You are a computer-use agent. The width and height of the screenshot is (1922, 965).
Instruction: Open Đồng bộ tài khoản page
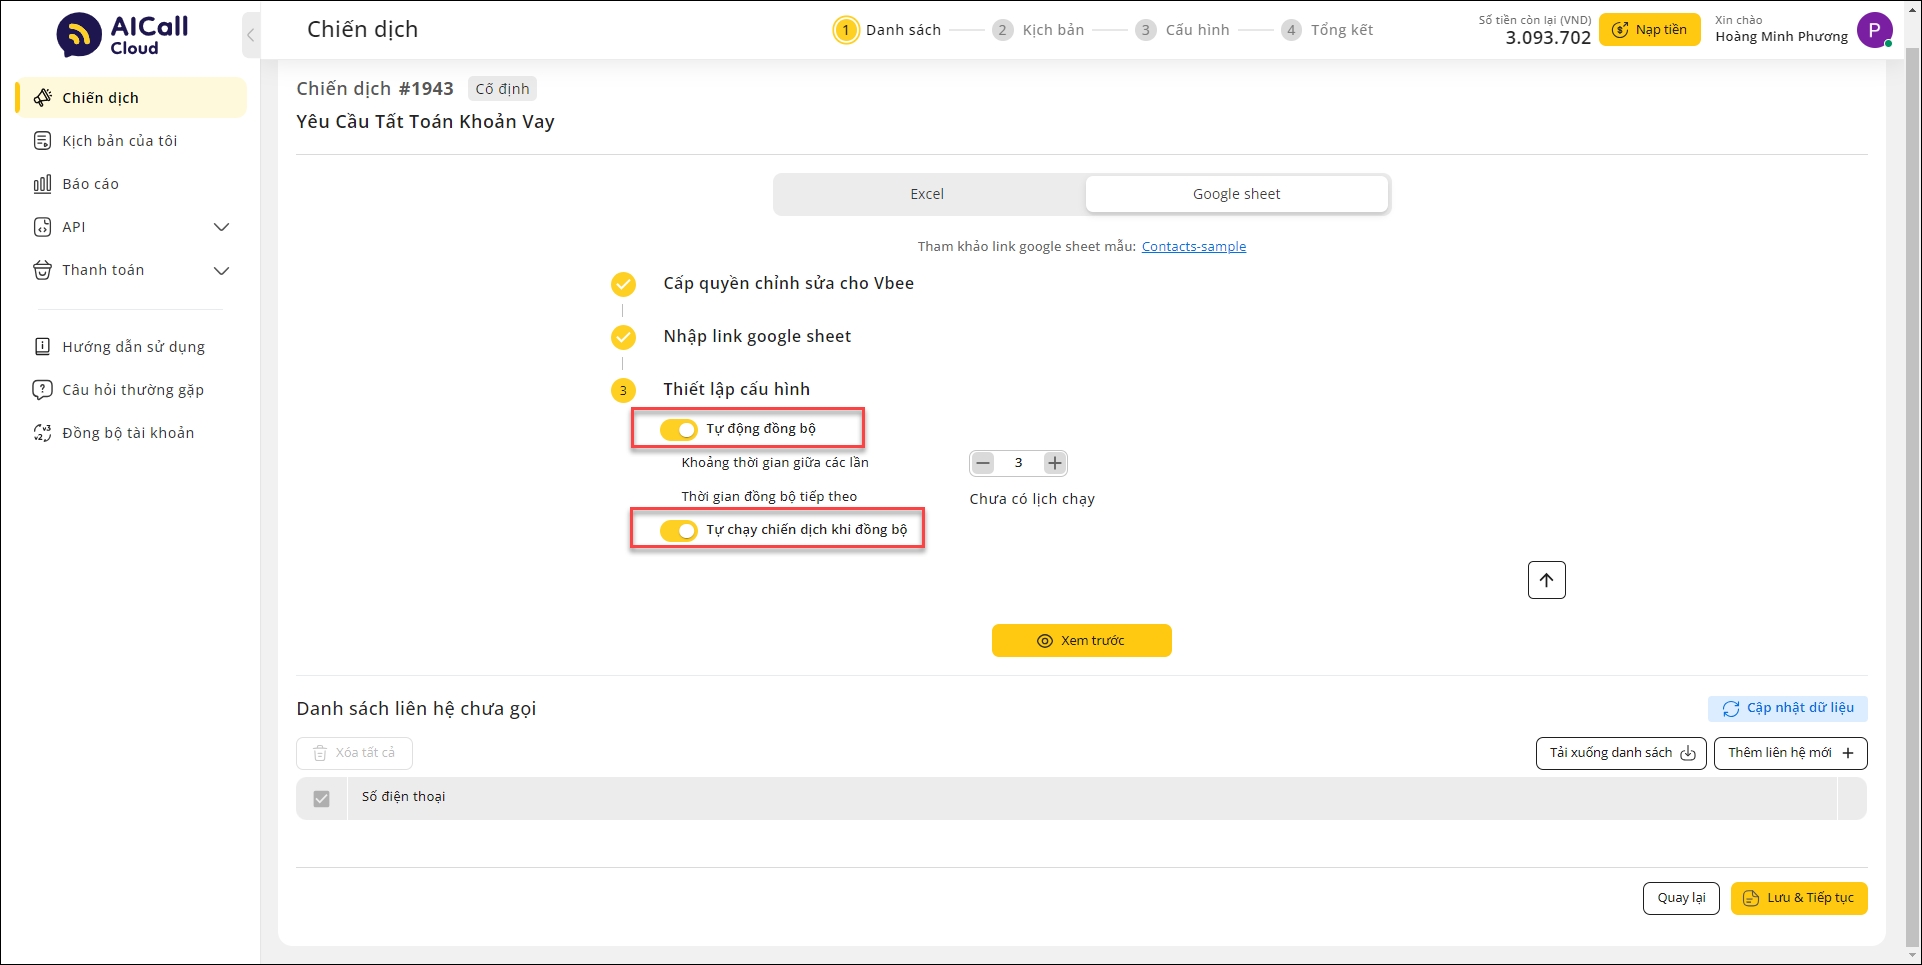coord(127,433)
